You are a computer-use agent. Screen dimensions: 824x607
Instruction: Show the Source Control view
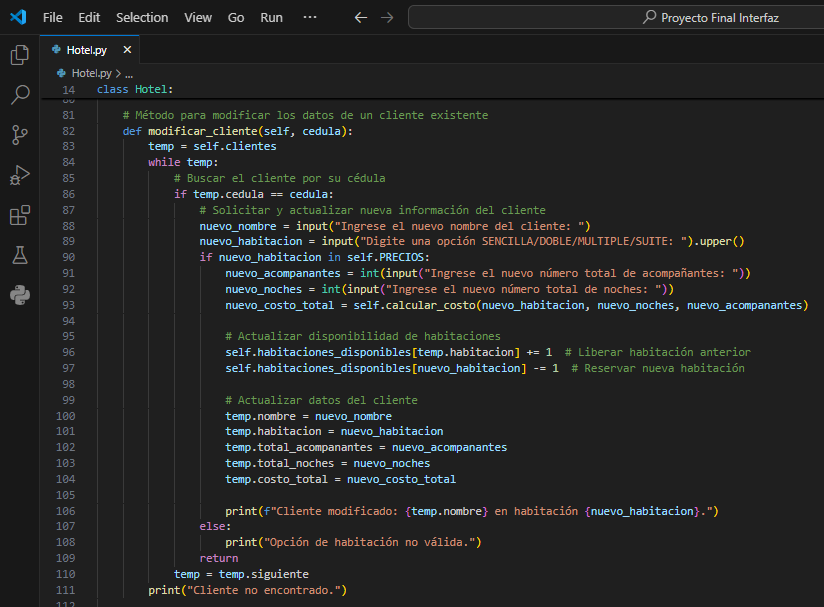19,135
